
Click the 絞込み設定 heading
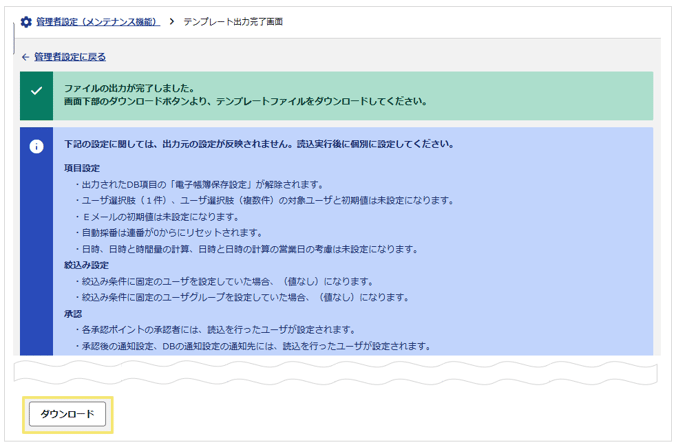(86, 265)
